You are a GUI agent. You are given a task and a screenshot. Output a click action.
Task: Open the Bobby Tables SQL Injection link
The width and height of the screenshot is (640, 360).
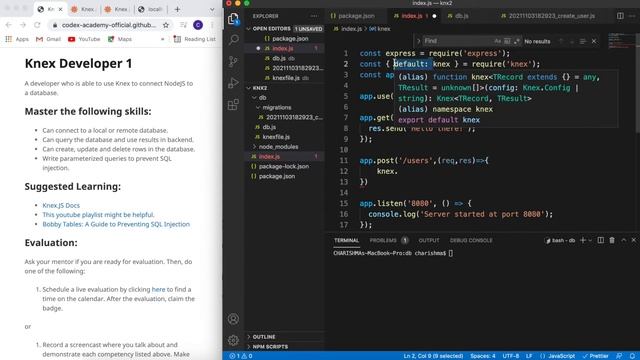click(x=116, y=224)
